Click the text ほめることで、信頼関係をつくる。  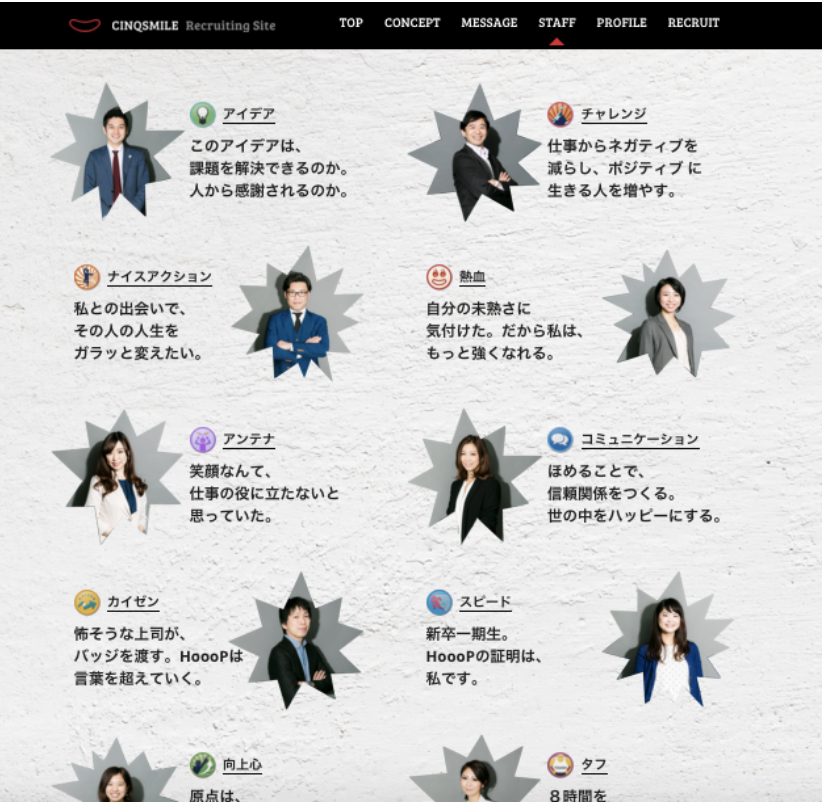(612, 482)
